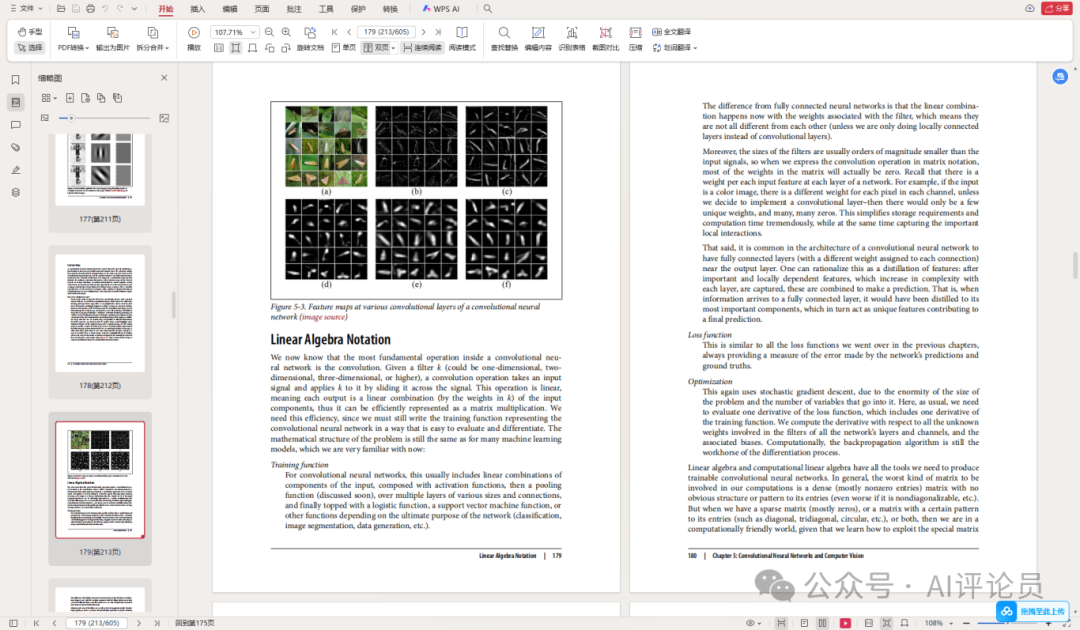Click the fit page icon in toolbar
The image size is (1080, 630).
tap(236, 48)
